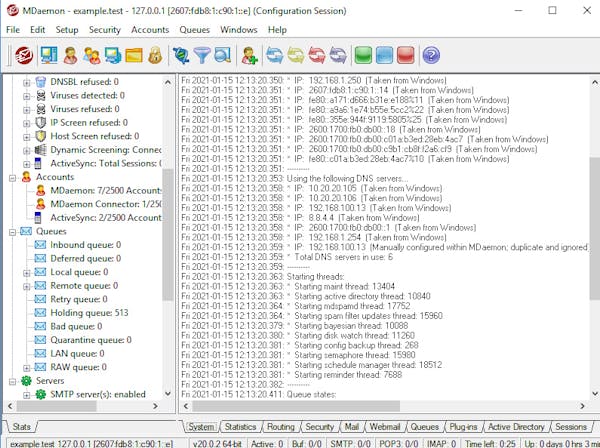This screenshot has height=448, width=600.
Task: Switch to the Sessions log tab
Action: tap(571, 427)
